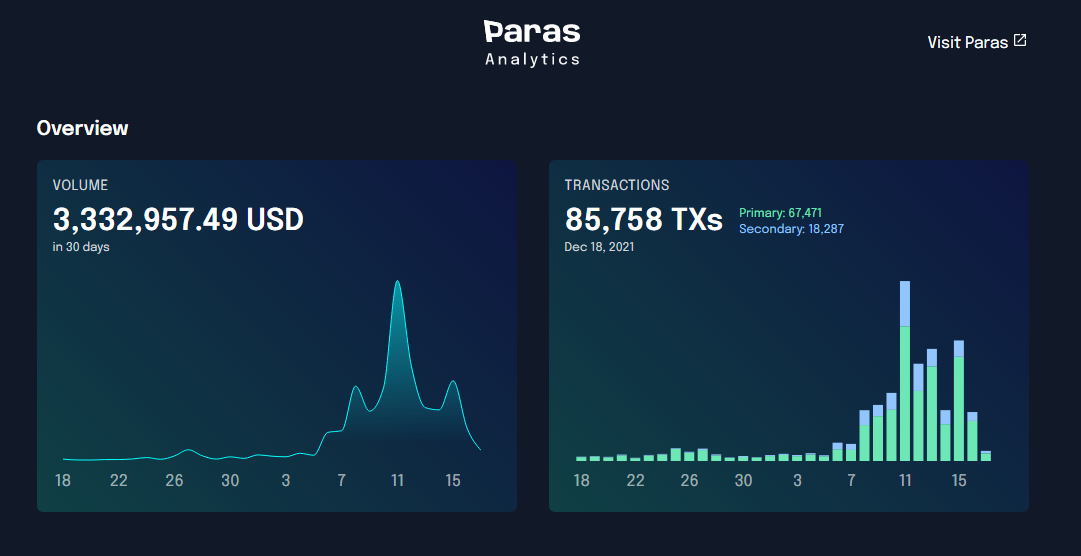Viewport: 1081px width, 556px height.
Task: Click axis label 18 in transactions chart
Action: pyautogui.click(x=582, y=480)
